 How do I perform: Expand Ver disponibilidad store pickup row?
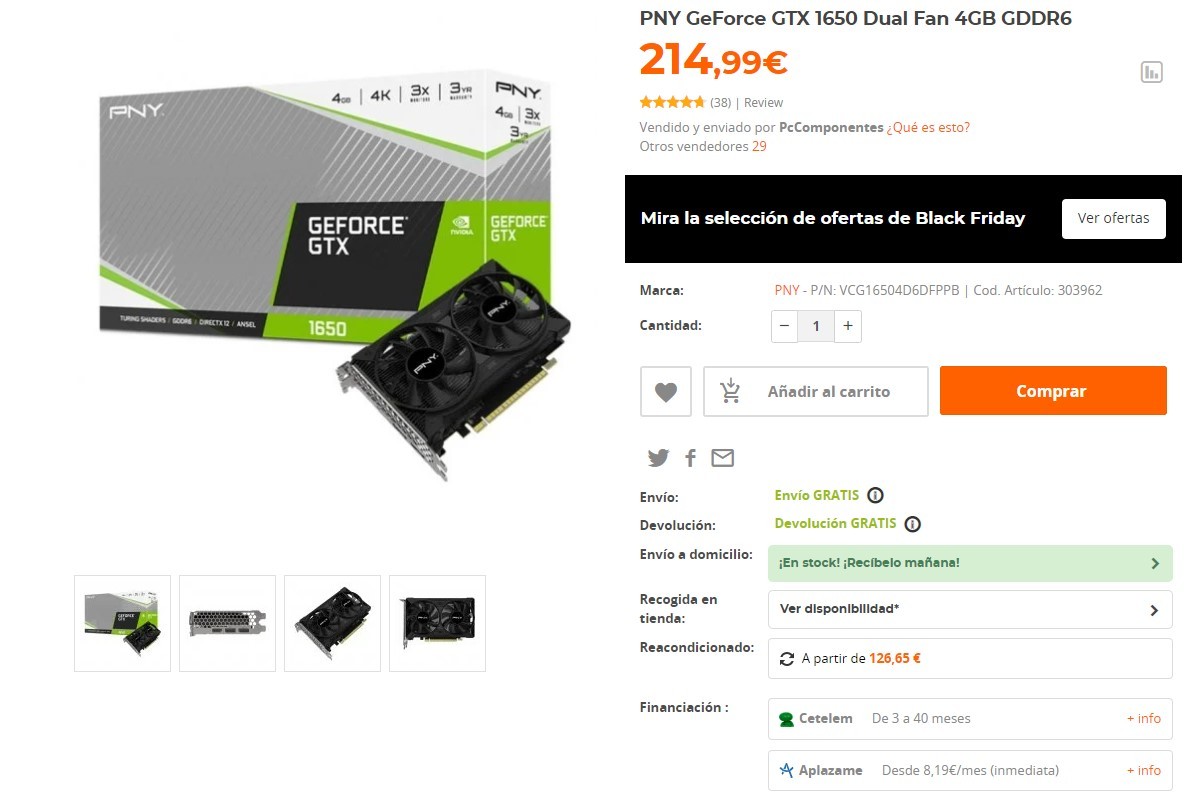click(x=970, y=609)
